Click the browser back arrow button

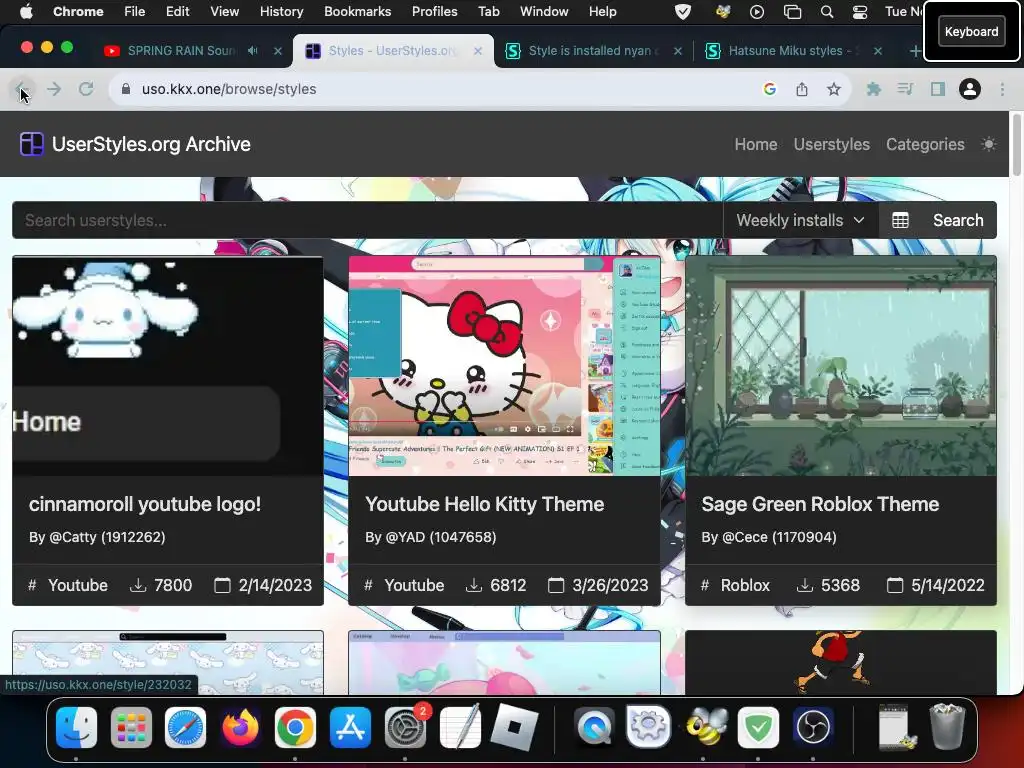[22, 89]
